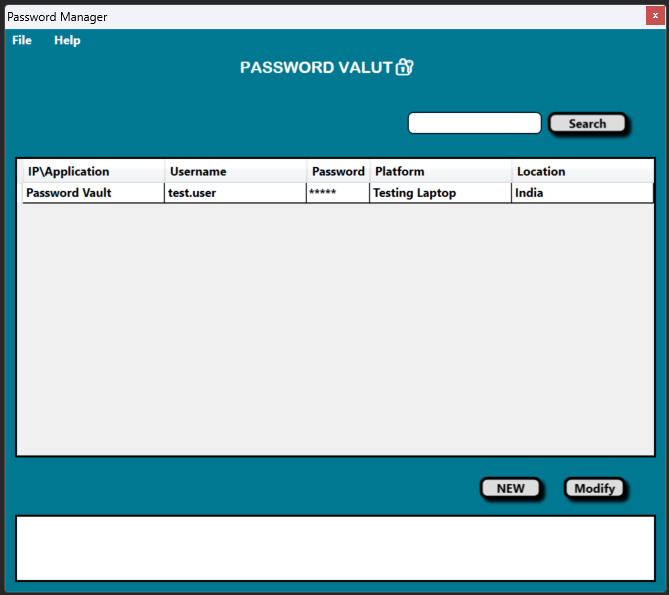Close the Password Manager window
The height and width of the screenshot is (595, 669).
[655, 16]
